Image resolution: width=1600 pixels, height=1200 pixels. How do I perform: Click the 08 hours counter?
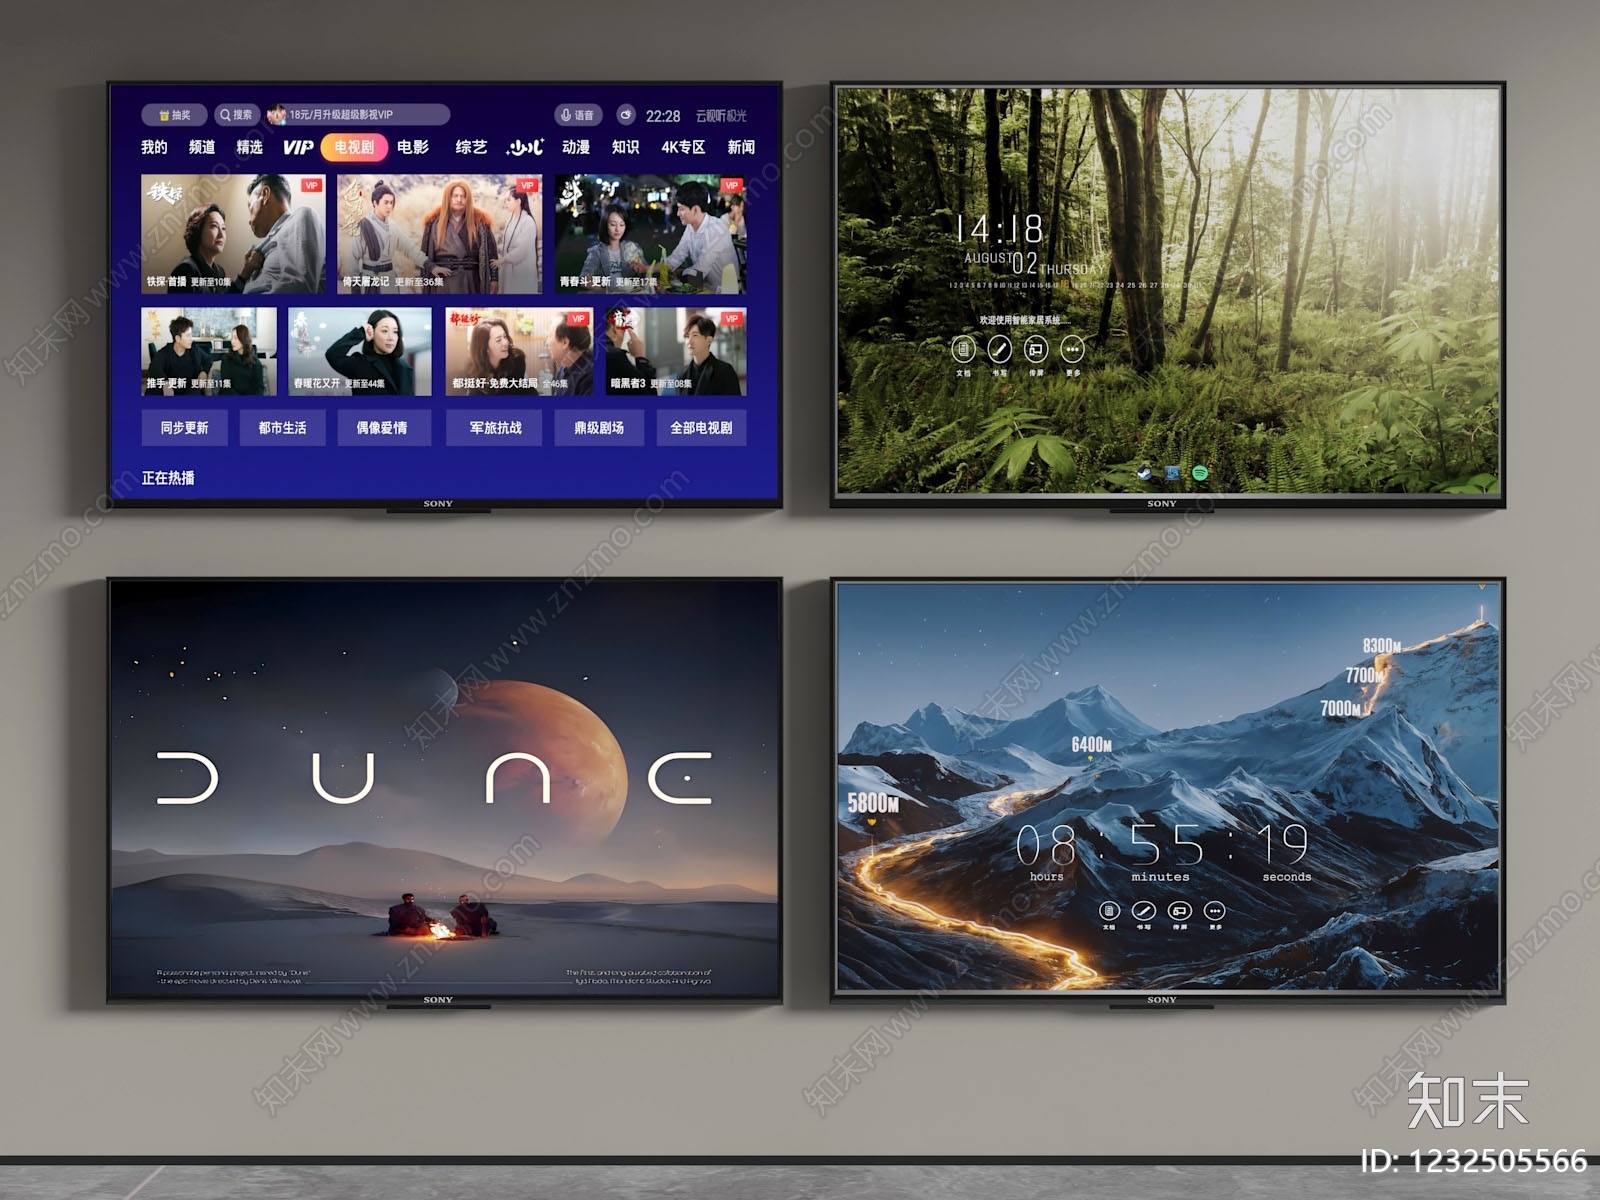[x=1046, y=845]
